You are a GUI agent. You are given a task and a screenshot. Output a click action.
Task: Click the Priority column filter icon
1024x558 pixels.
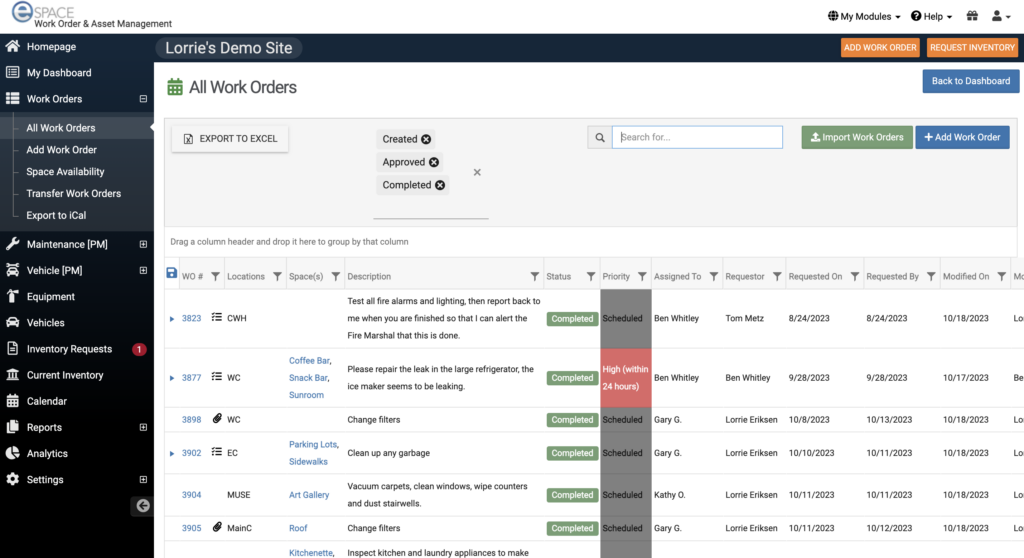pyautogui.click(x=641, y=277)
